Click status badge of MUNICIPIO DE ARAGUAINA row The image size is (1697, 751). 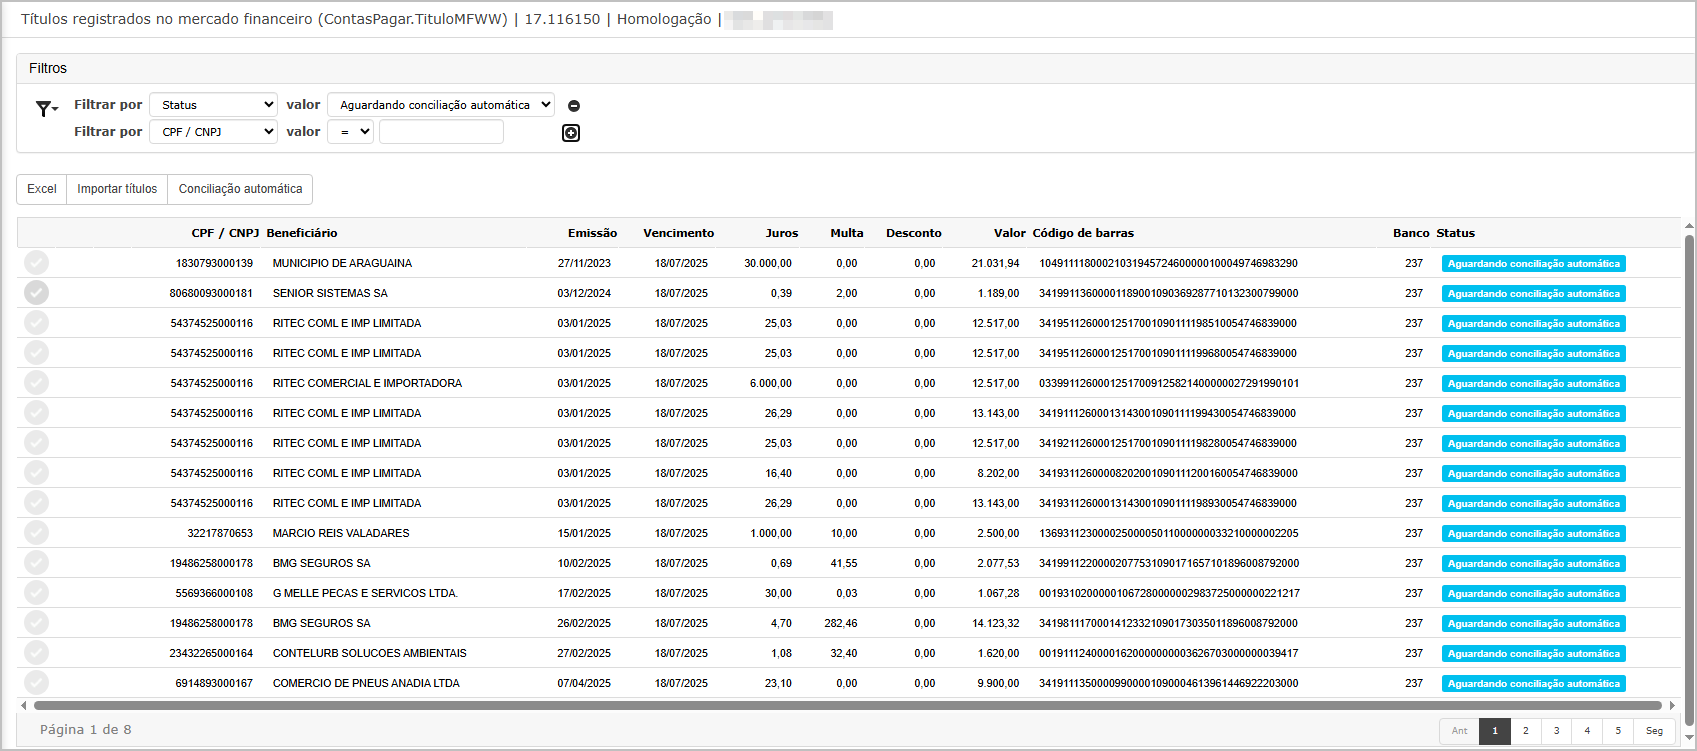[x=1533, y=264]
